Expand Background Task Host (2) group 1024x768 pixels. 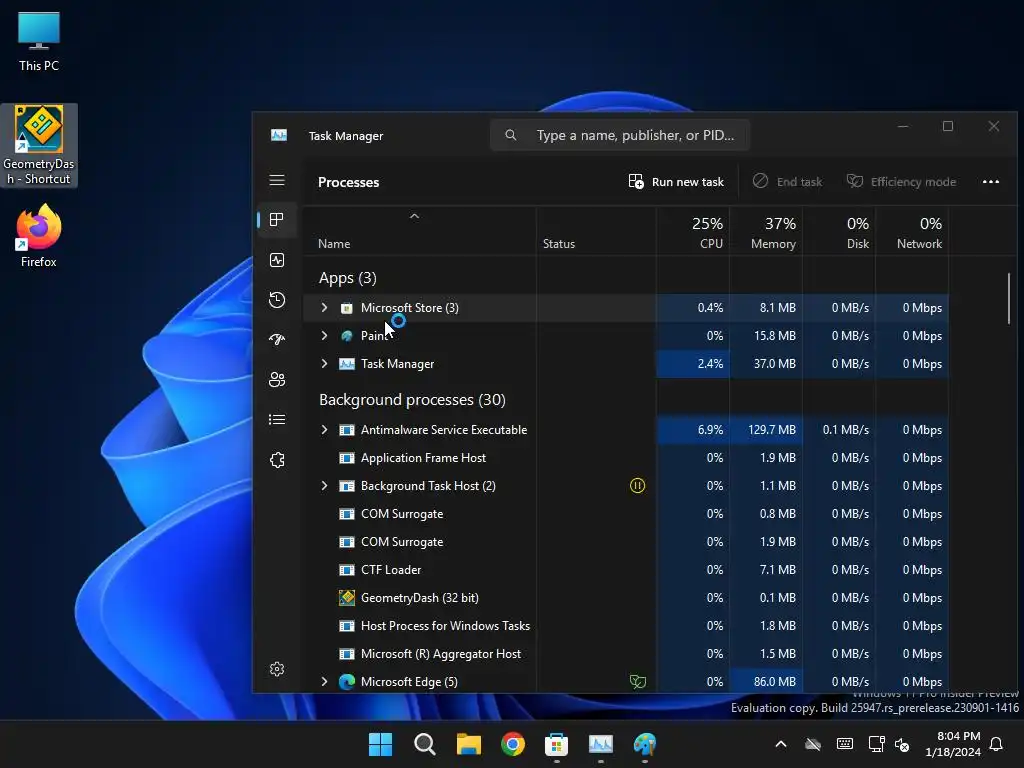tap(325, 486)
